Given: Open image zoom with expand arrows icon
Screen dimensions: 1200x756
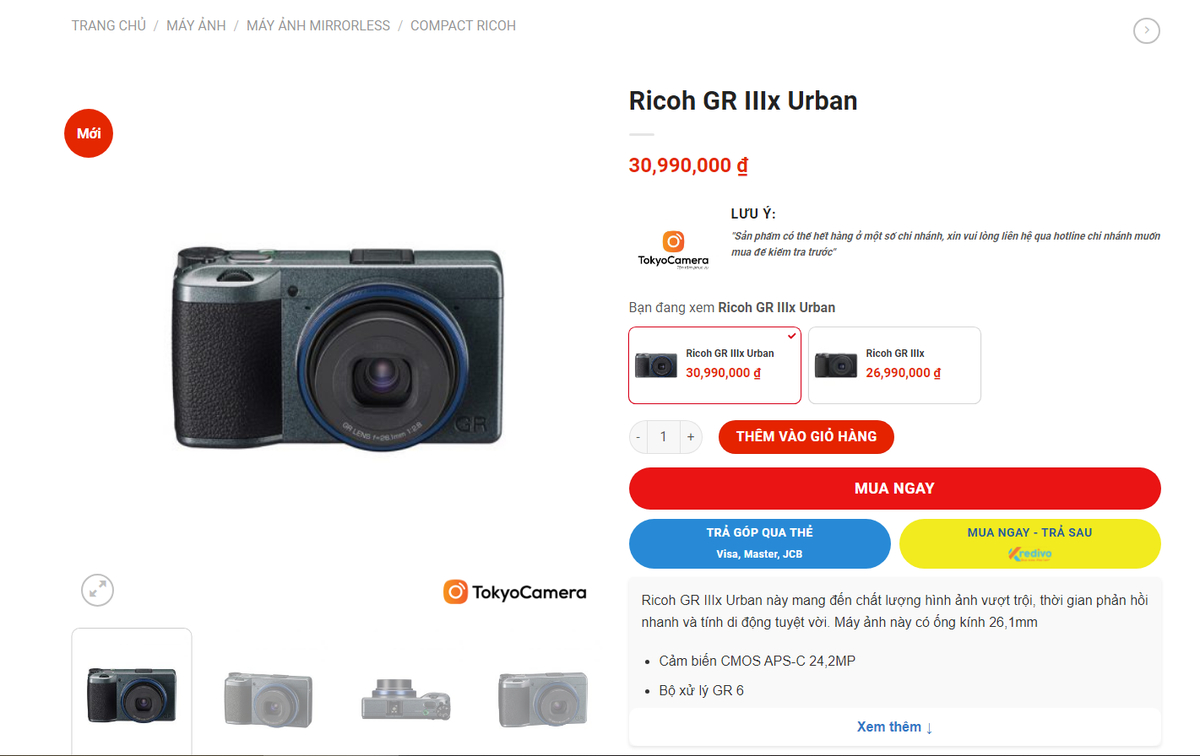Looking at the screenshot, I should pos(97,590).
